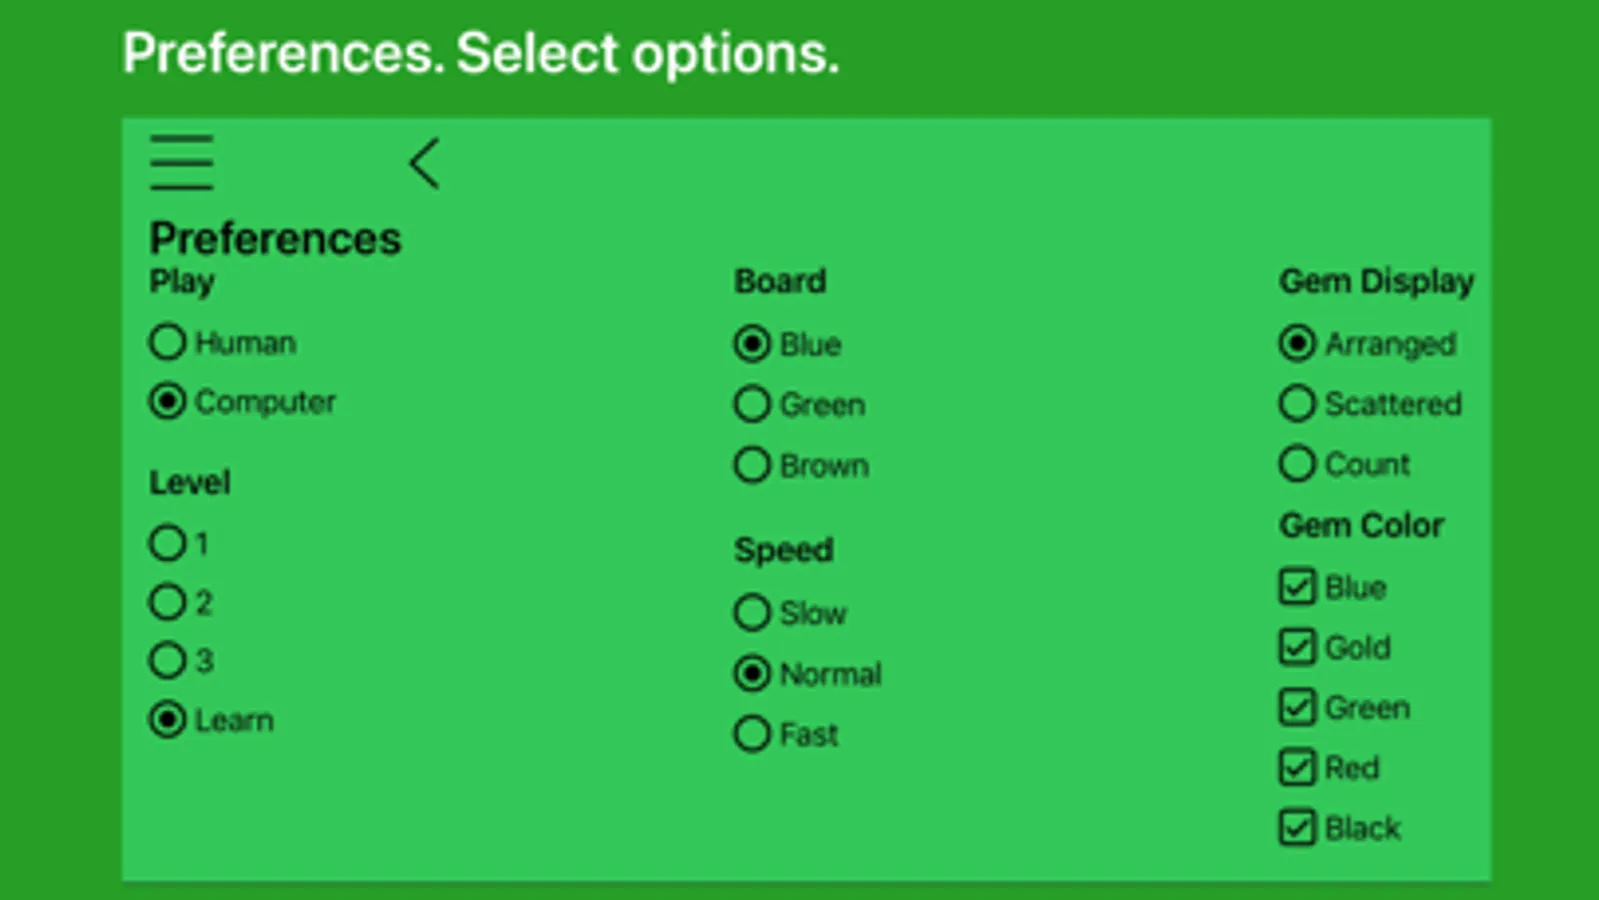This screenshot has height=900, width=1599.
Task: Select Computer play mode
Action: (x=168, y=401)
